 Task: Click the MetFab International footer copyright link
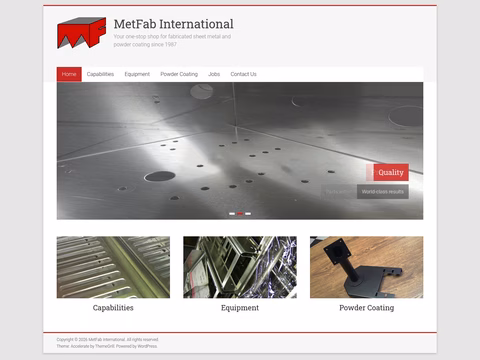point(107,340)
